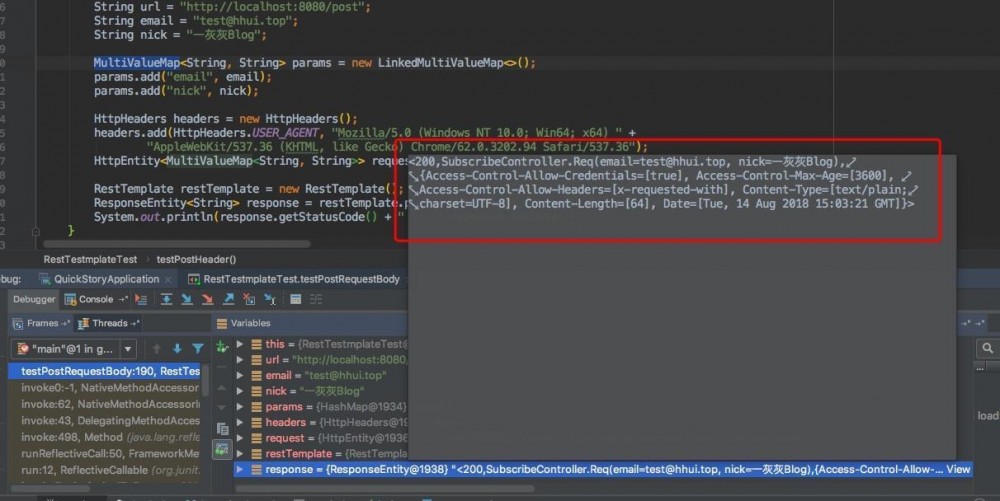Click editor horizontal scrollbar

click(x=177, y=243)
